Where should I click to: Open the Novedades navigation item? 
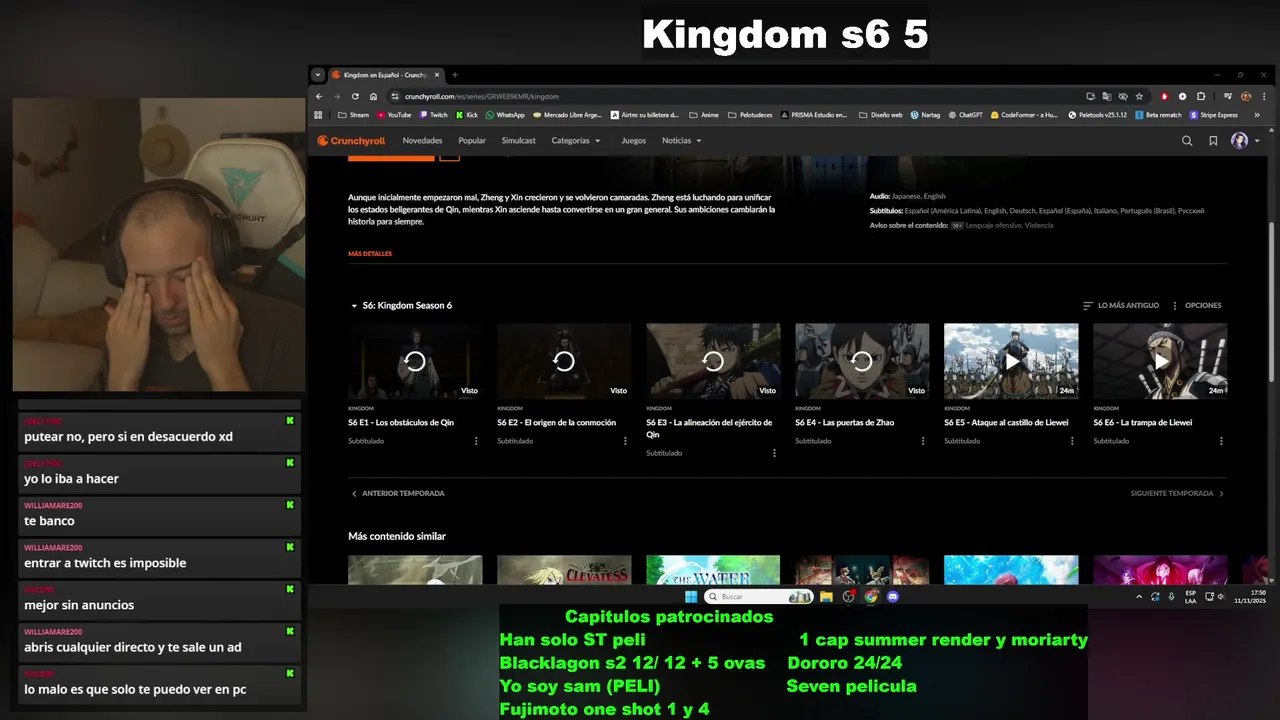(x=422, y=141)
